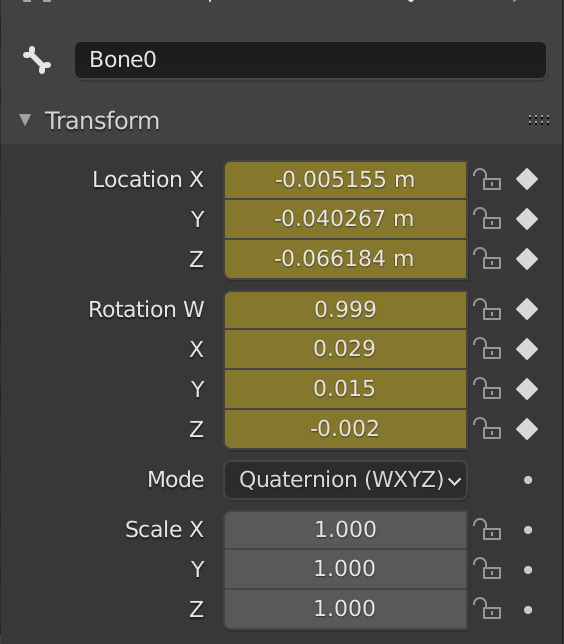Viewport: 564px width, 644px height.
Task: Click animate dot for Scale X
Action: pos(528,530)
